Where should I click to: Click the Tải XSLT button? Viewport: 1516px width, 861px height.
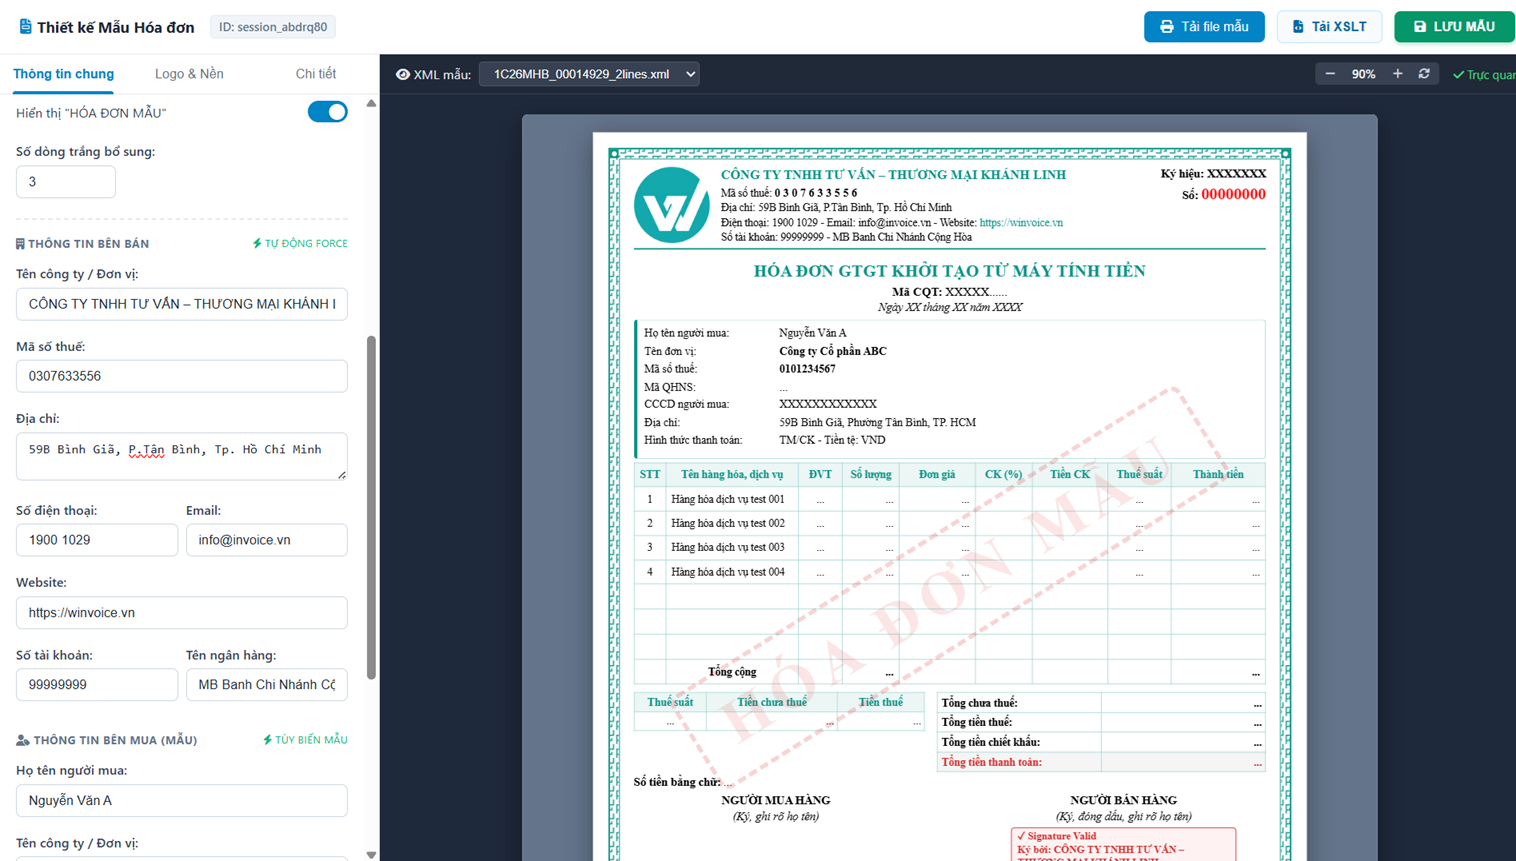pos(1329,27)
